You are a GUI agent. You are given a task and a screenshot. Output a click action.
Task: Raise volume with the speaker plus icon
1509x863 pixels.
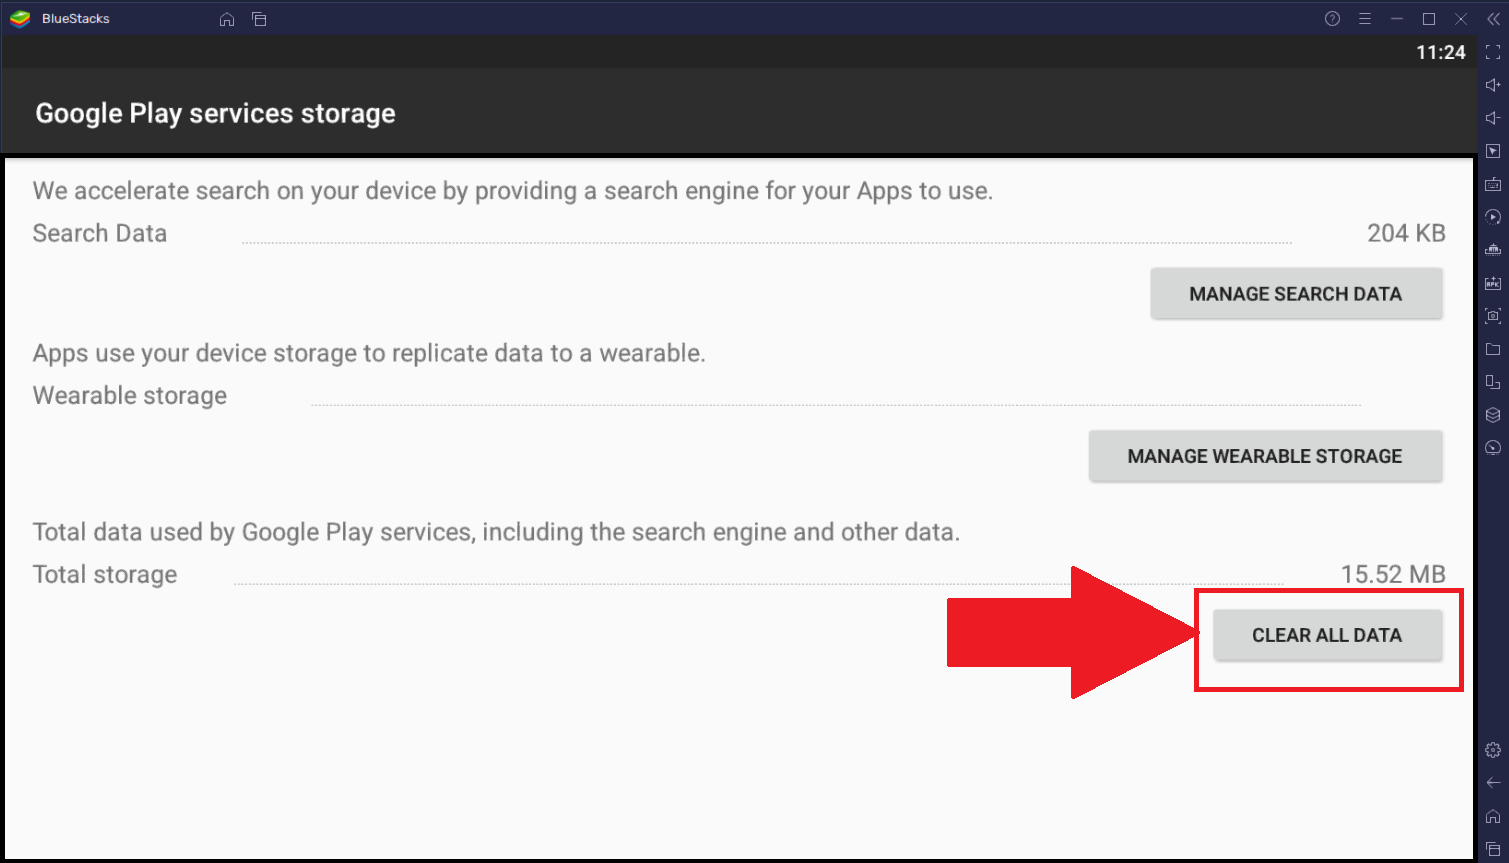pyautogui.click(x=1493, y=86)
